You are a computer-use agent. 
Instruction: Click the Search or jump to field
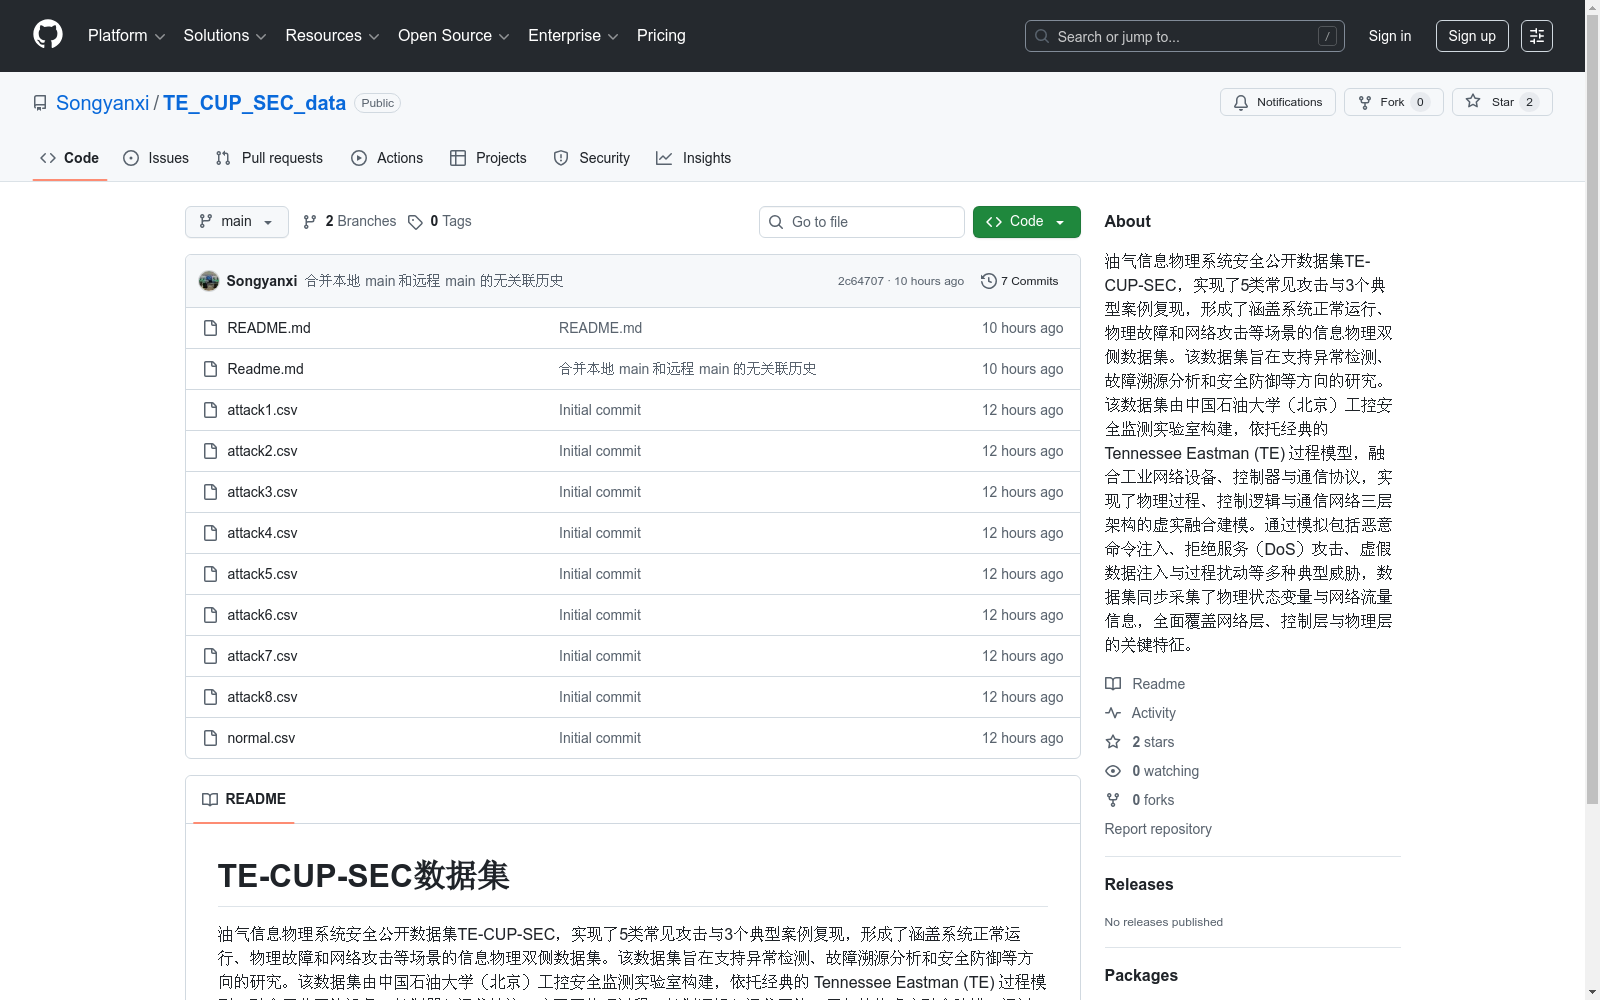(1185, 36)
